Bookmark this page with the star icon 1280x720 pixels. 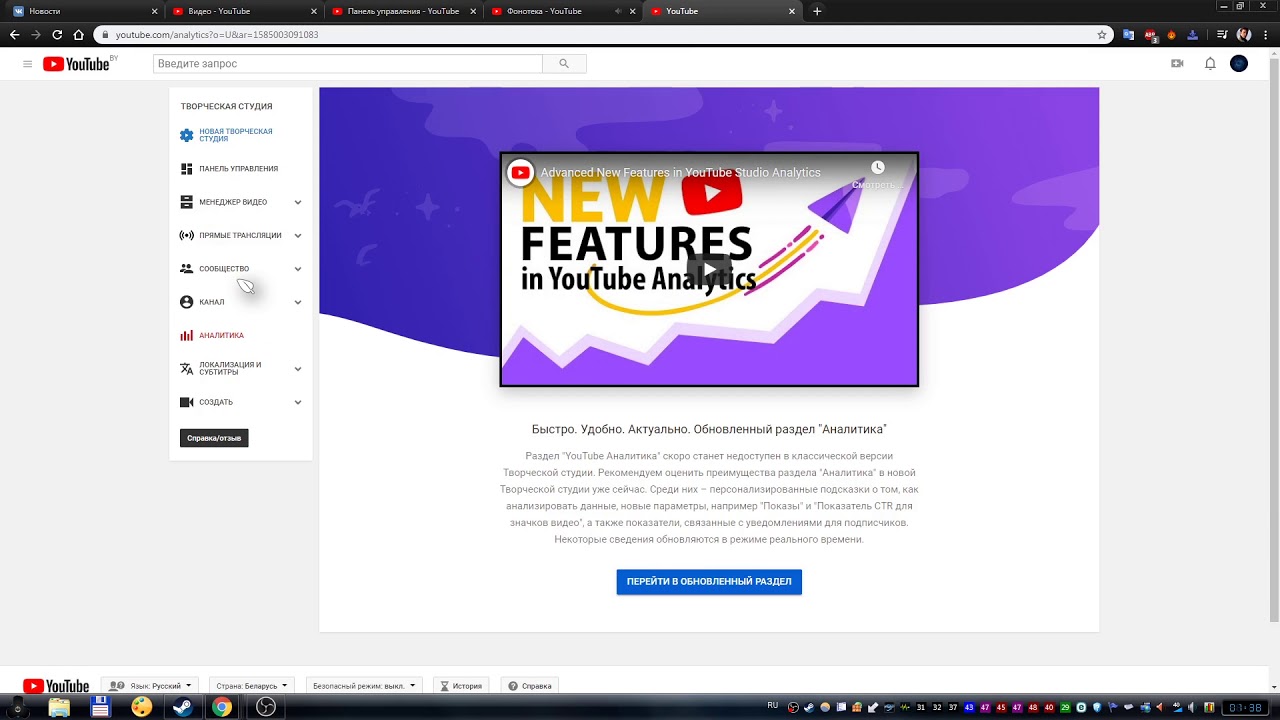pos(1102,34)
